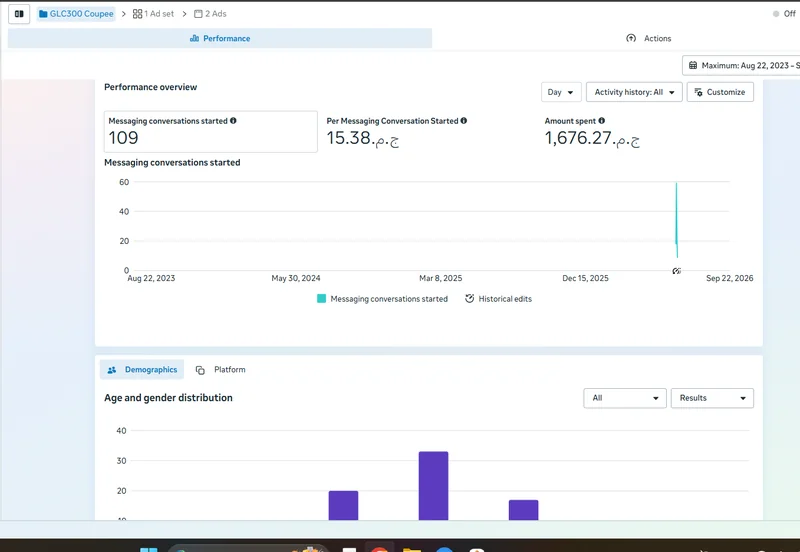The width and height of the screenshot is (800, 552).
Task: Toggle the Historical edits legend icon
Action: pos(469,298)
